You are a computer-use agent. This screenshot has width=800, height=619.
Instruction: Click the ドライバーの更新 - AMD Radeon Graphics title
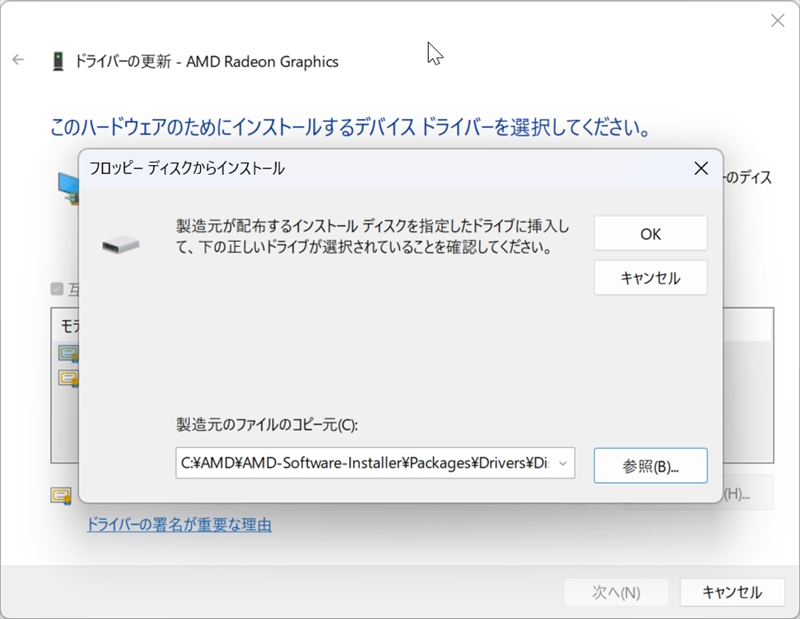coord(207,61)
